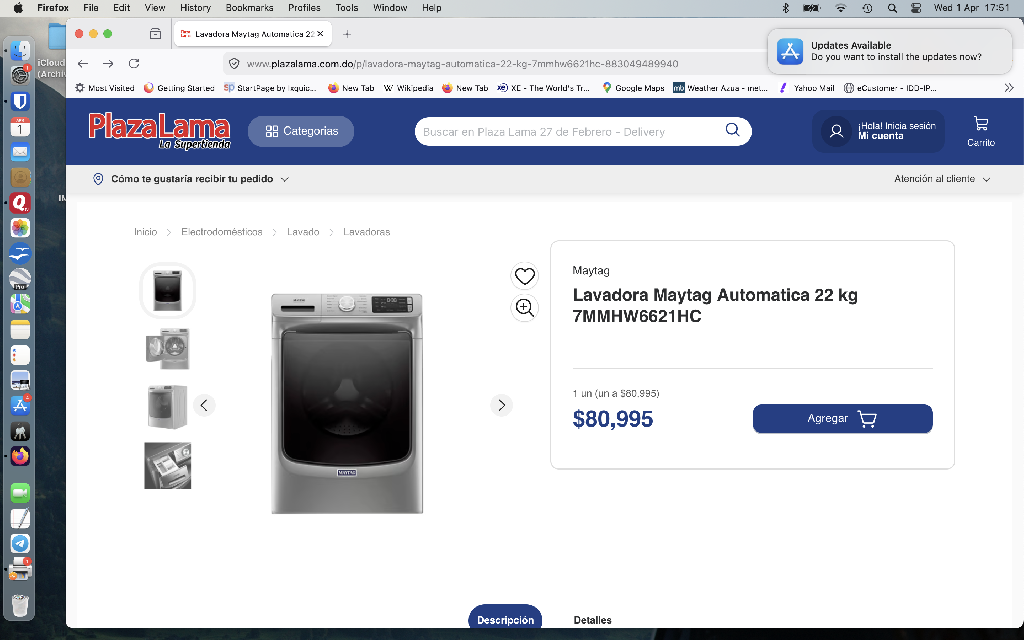Open Finder from the dock
The height and width of the screenshot is (640, 1024).
(x=20, y=51)
